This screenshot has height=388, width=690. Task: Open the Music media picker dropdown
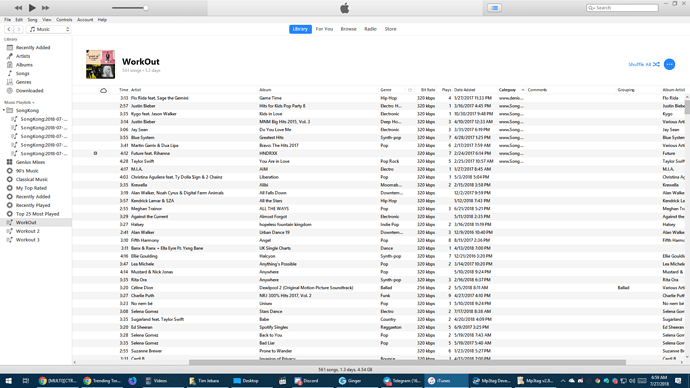[x=48, y=29]
